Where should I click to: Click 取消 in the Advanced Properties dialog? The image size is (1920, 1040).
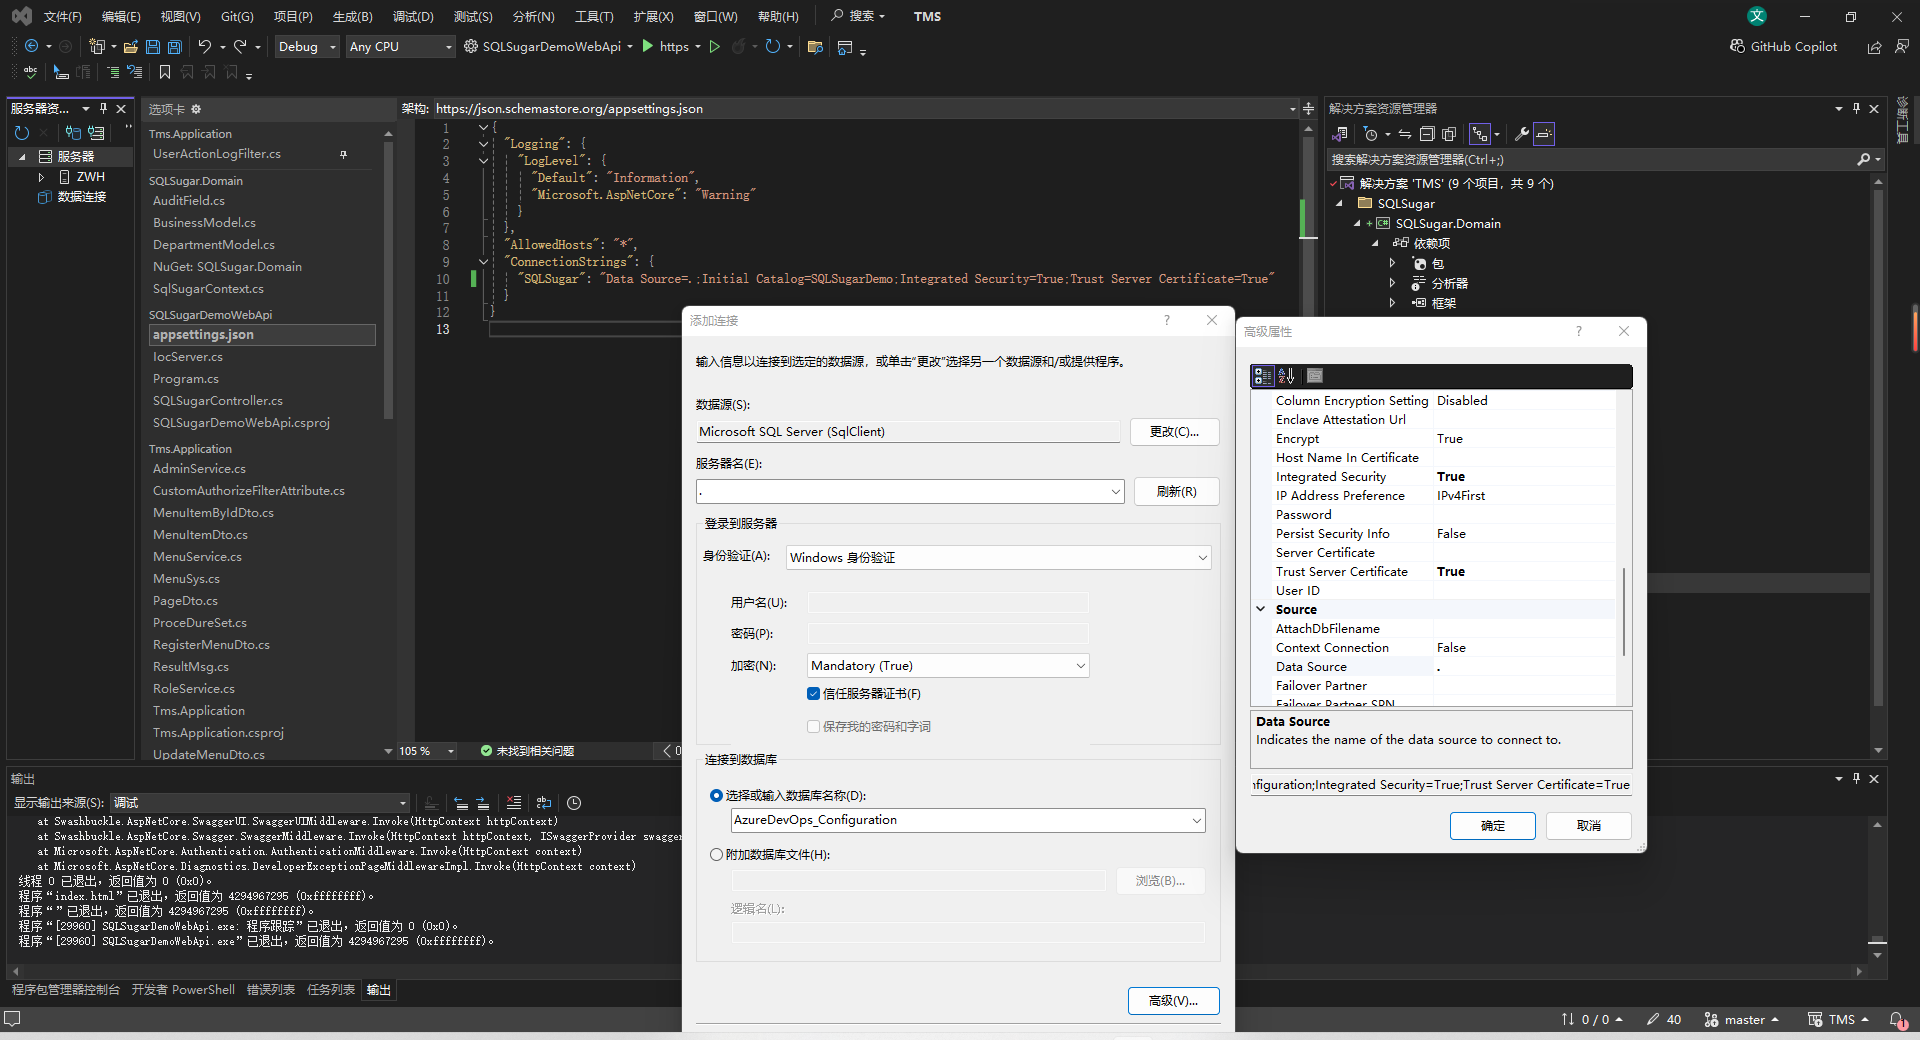(1588, 825)
